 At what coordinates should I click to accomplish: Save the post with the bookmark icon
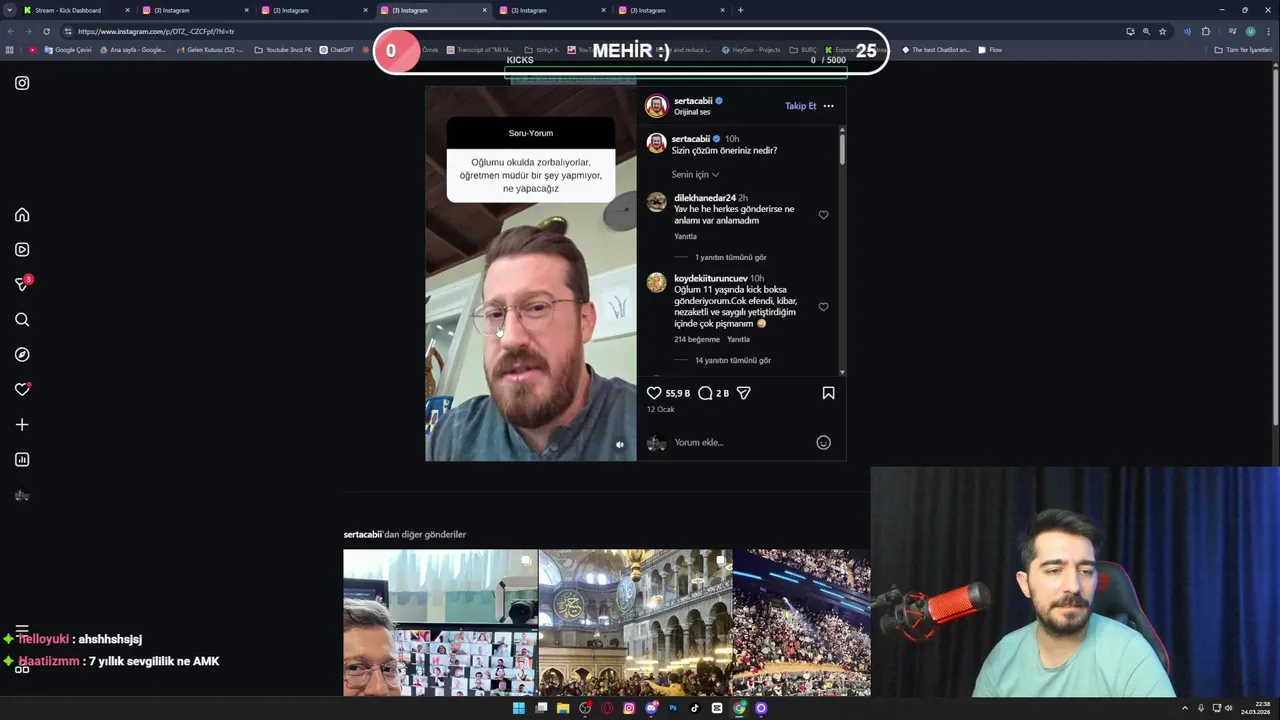(828, 393)
